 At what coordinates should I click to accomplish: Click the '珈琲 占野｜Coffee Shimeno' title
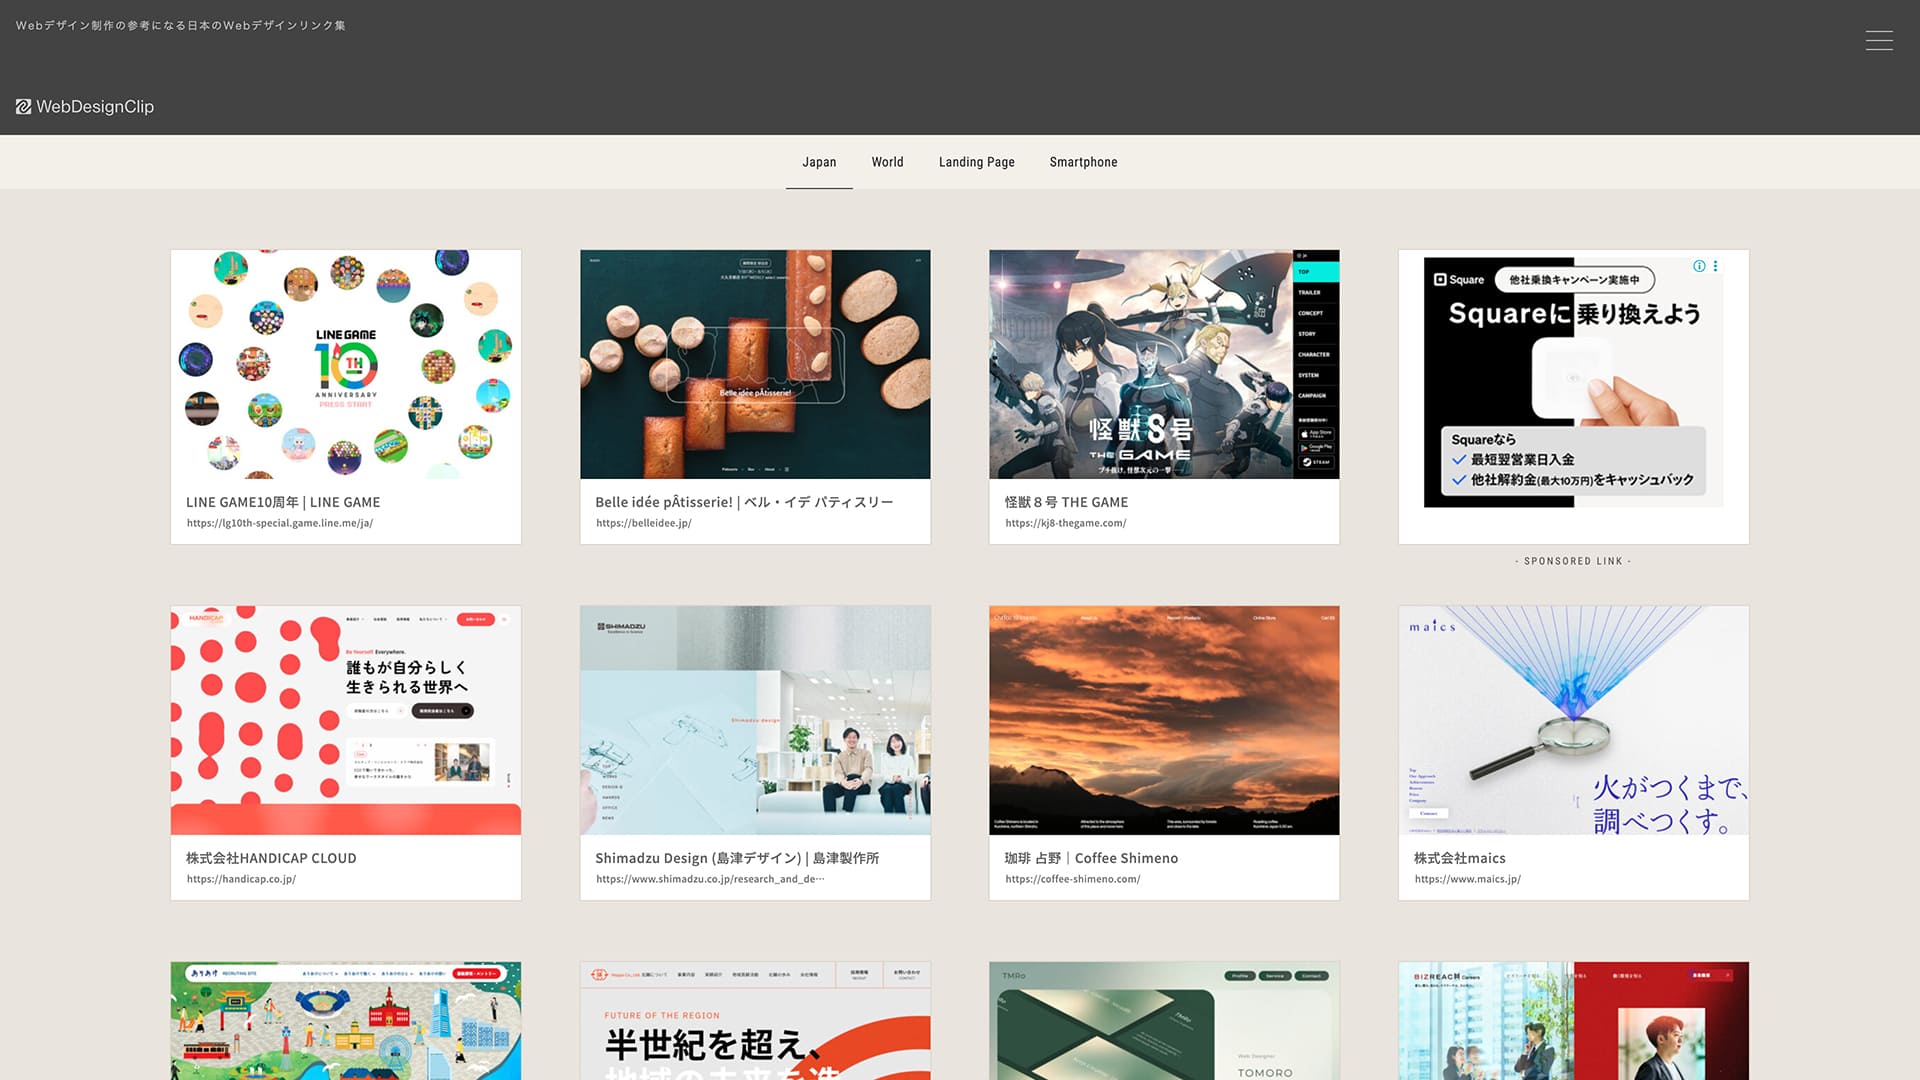[x=1091, y=858]
